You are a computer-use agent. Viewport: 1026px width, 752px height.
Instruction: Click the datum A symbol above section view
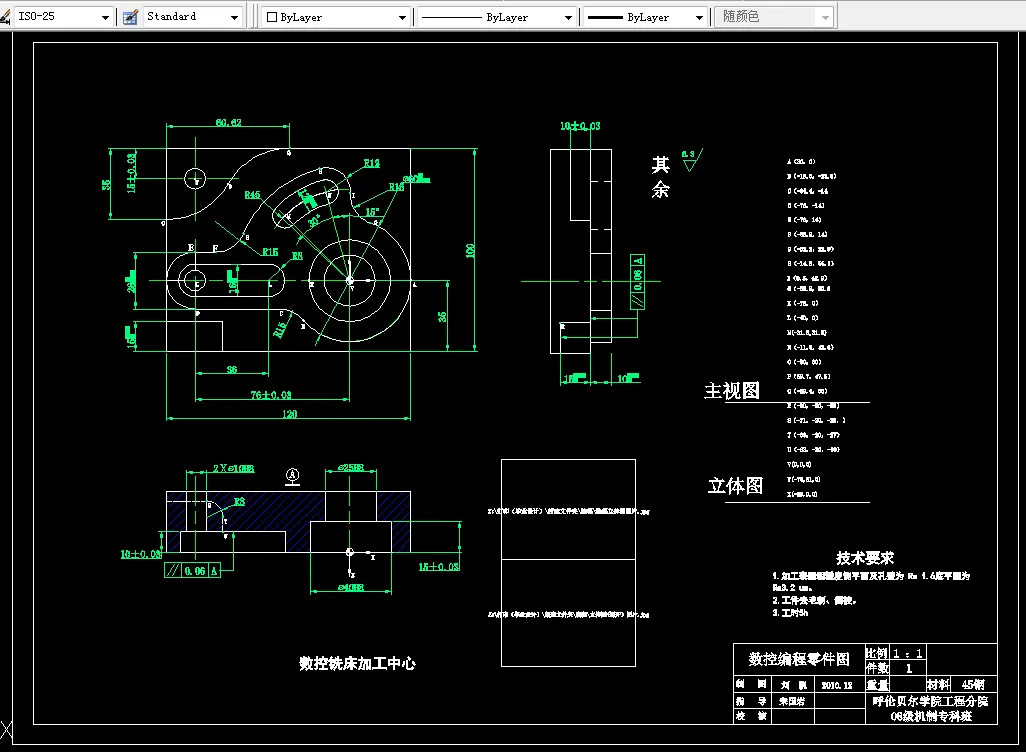point(292,476)
